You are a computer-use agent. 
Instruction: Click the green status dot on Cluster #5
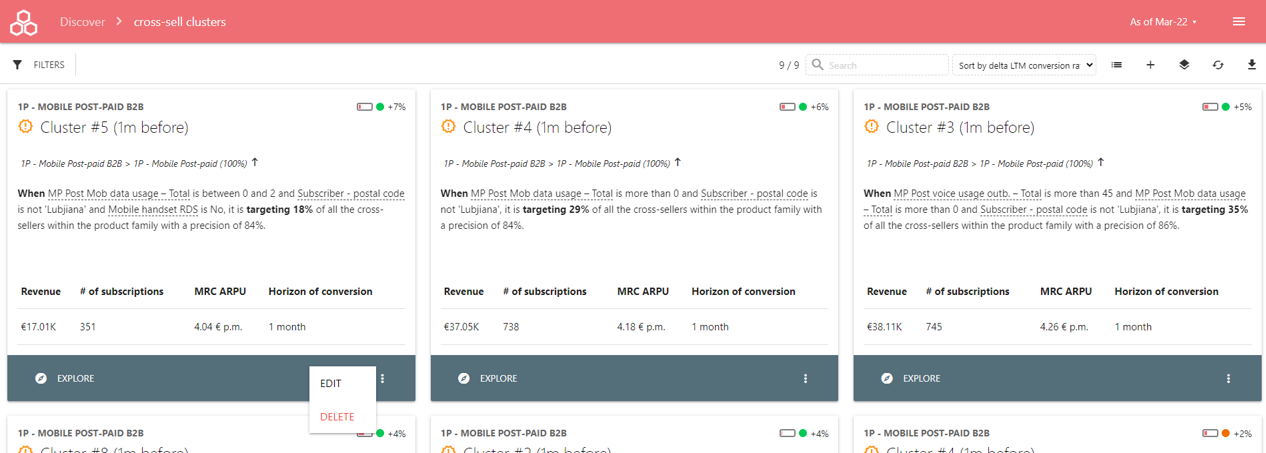pos(380,107)
